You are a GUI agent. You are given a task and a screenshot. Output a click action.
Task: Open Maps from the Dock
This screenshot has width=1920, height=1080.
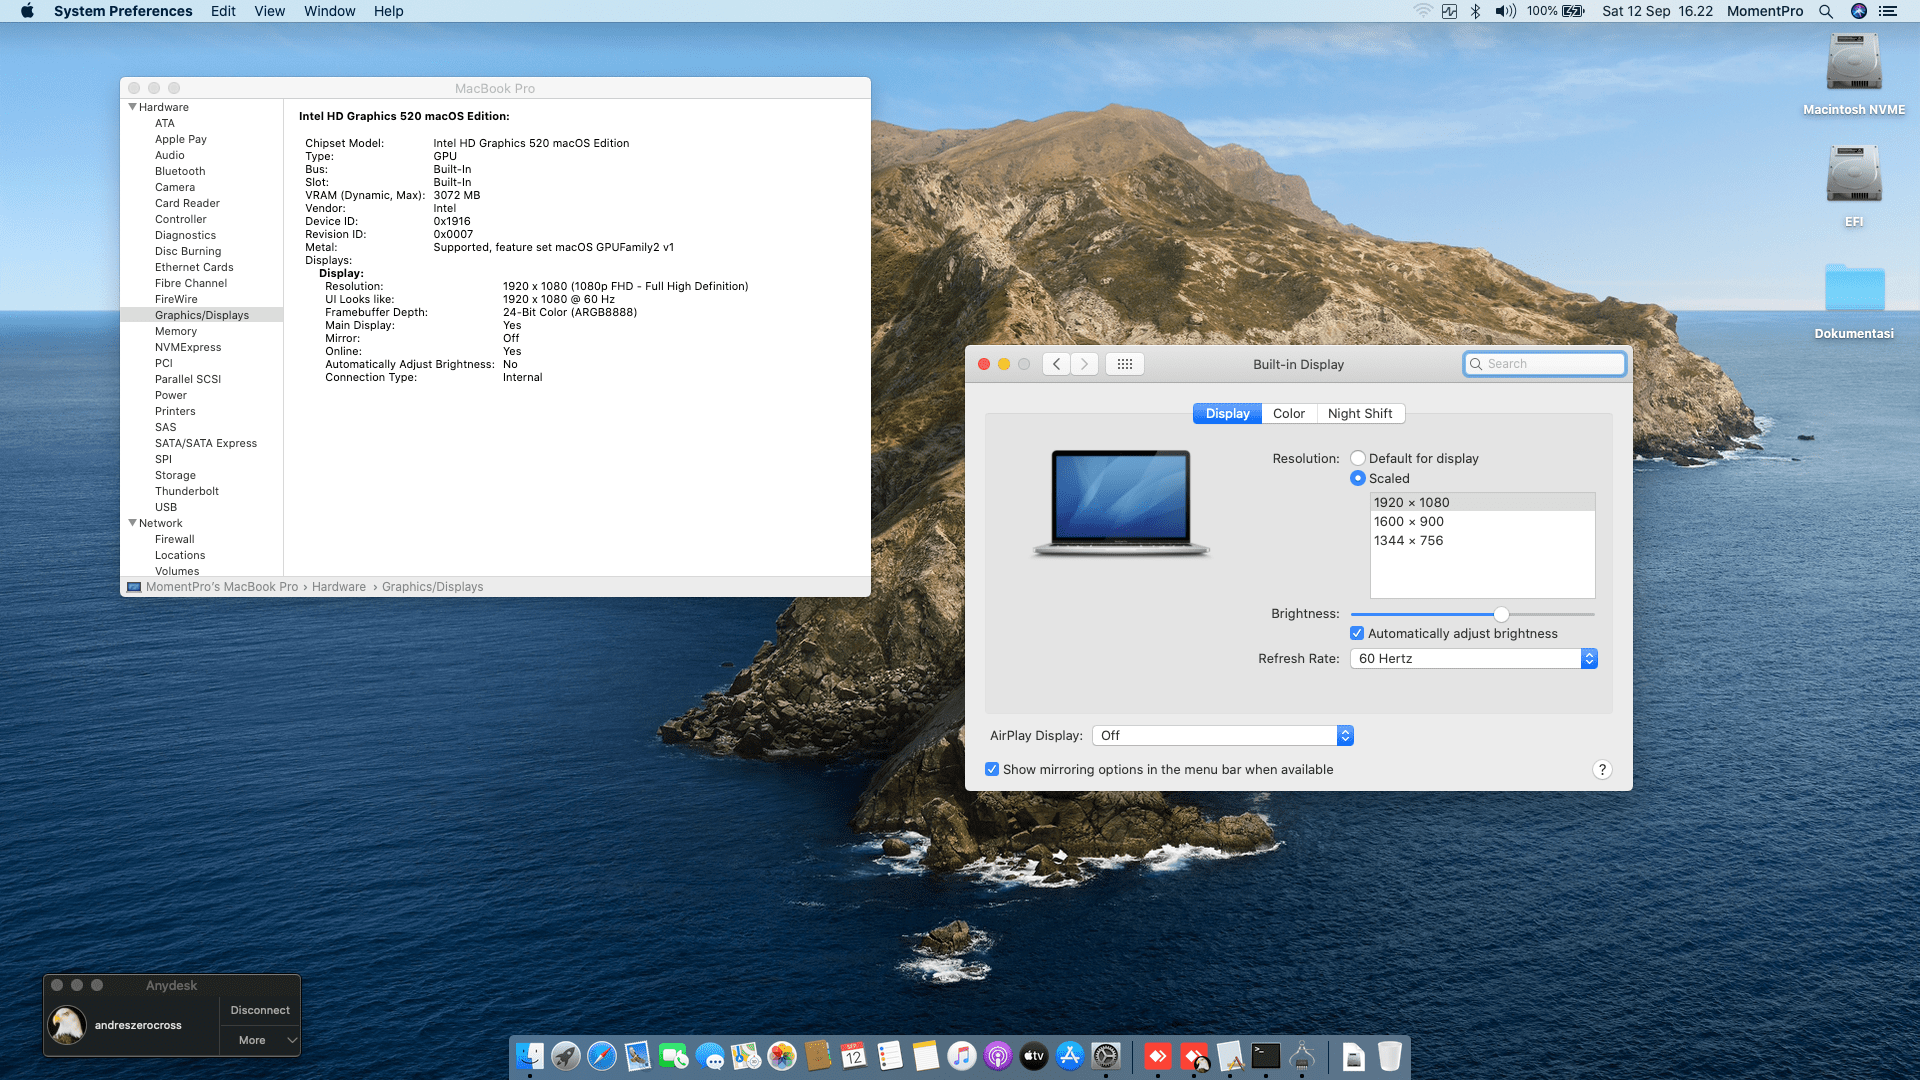click(746, 1056)
